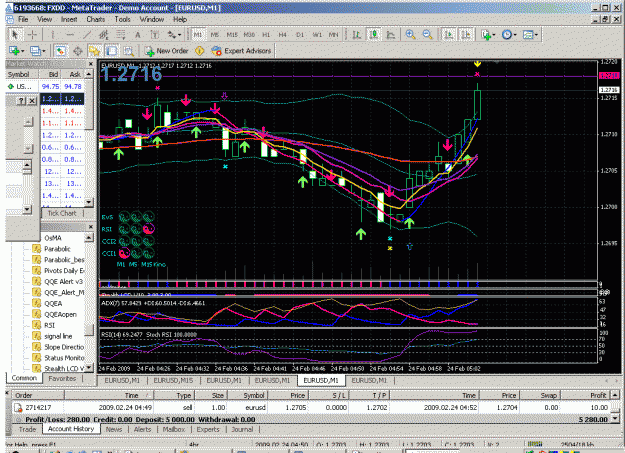Switch chart to M5 timeframe
Screen dimensions: 625x453
[x=215, y=35]
